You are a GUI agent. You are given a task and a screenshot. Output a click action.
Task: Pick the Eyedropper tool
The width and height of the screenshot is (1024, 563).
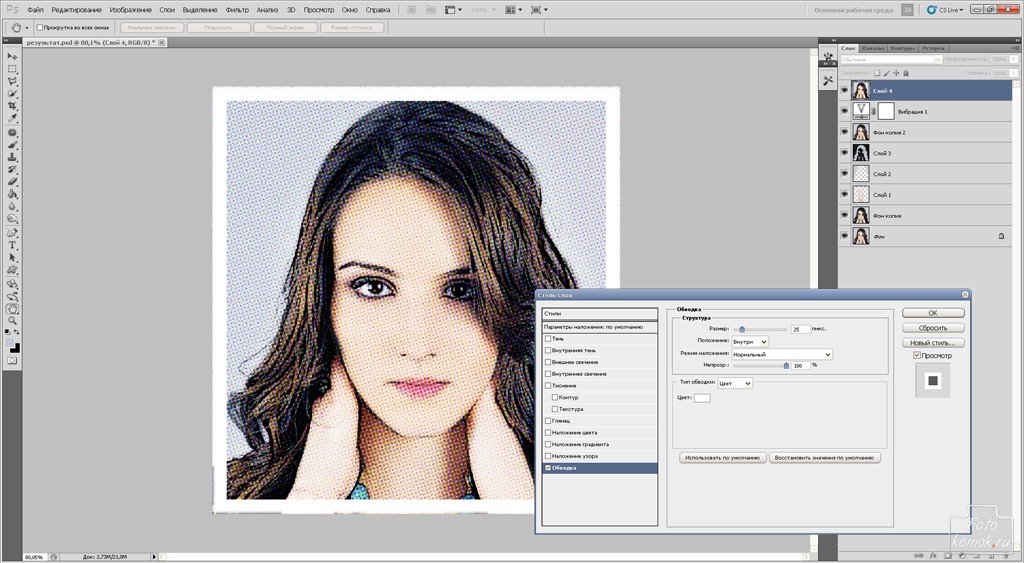[13, 118]
